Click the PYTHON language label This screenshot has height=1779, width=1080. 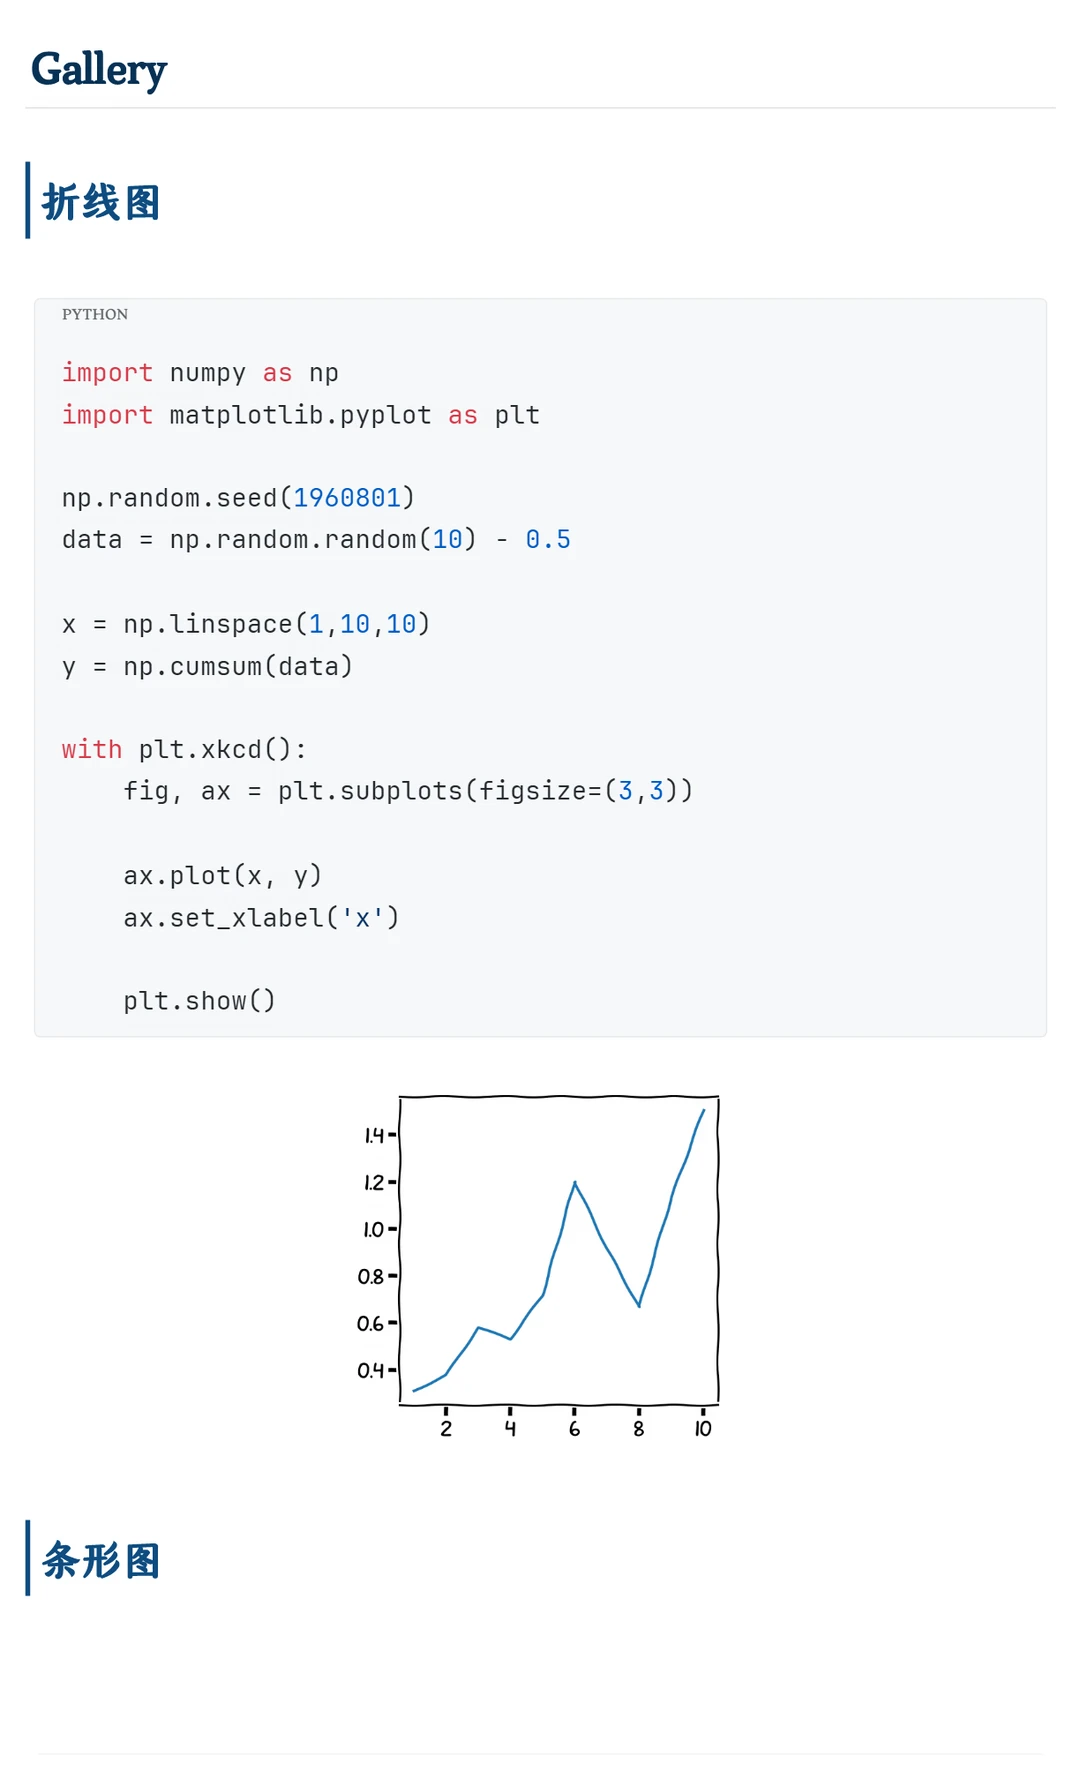[95, 314]
